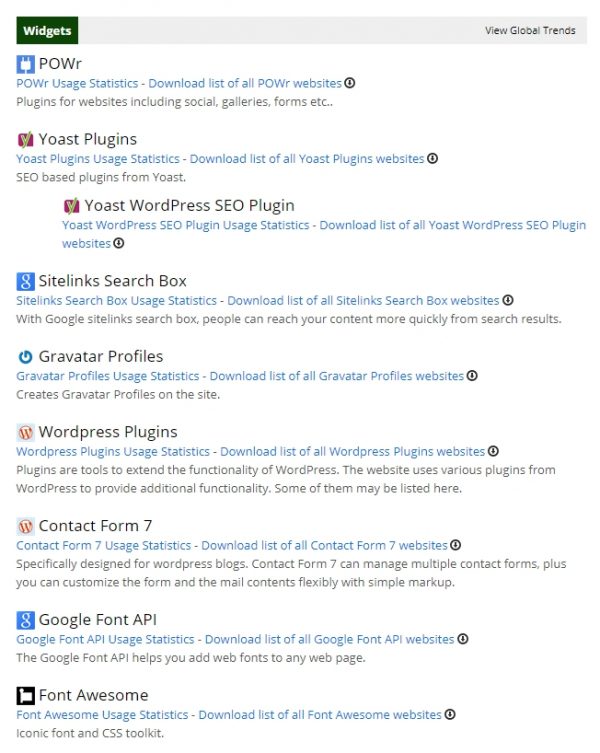Click the Sitelinks Search Box Google icon
Image resolution: width=600 pixels, height=753 pixels.
click(x=26, y=281)
